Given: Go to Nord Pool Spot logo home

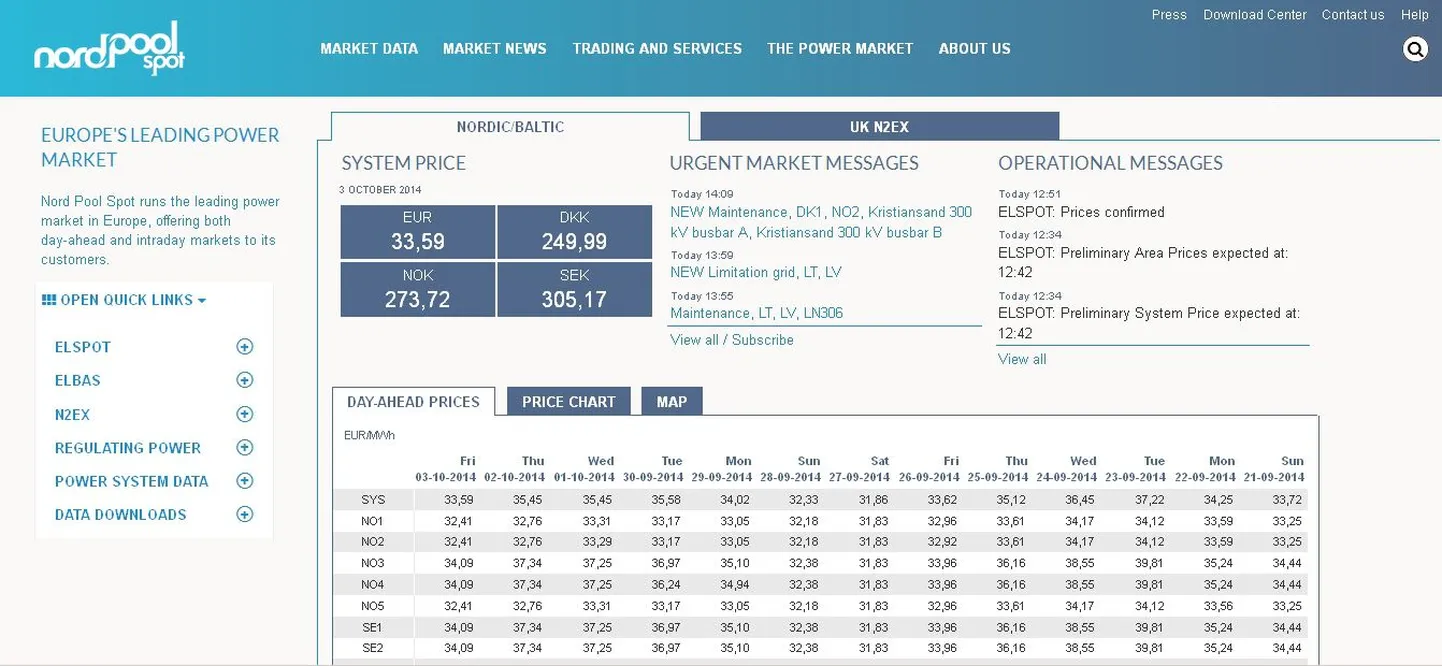Looking at the screenshot, I should tap(109, 49).
